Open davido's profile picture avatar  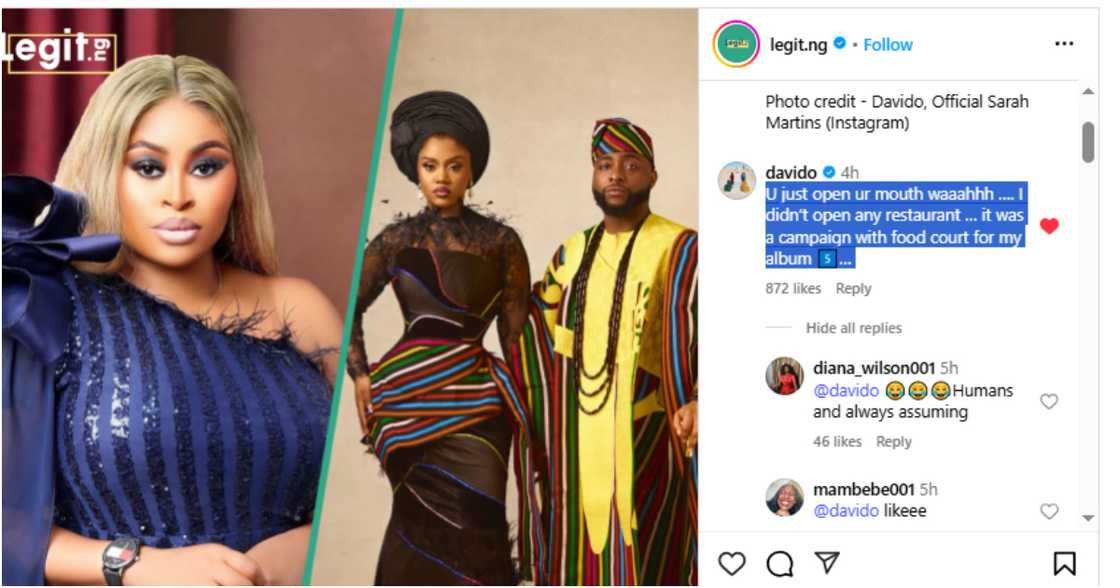pos(737,180)
